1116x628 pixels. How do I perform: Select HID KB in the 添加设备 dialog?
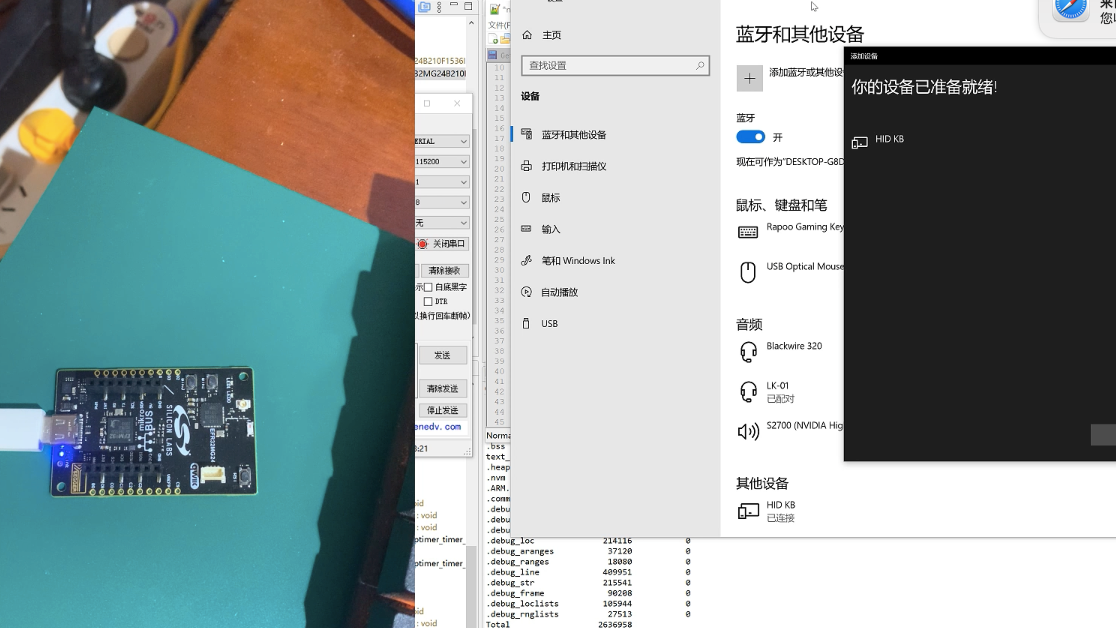click(878, 140)
